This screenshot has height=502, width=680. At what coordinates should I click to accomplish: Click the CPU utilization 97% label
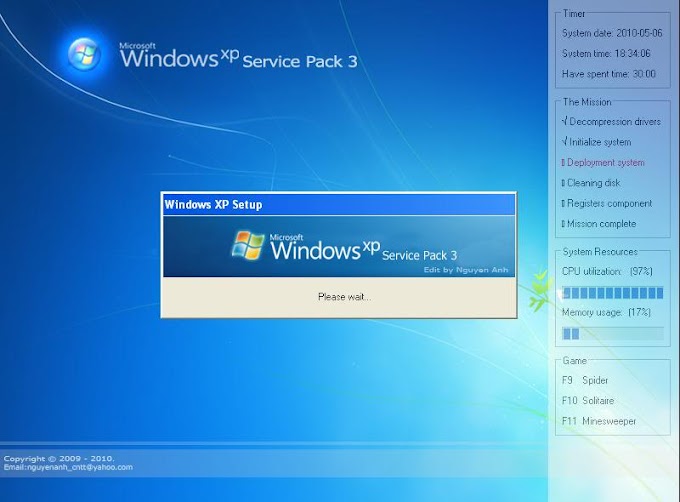tap(607, 271)
